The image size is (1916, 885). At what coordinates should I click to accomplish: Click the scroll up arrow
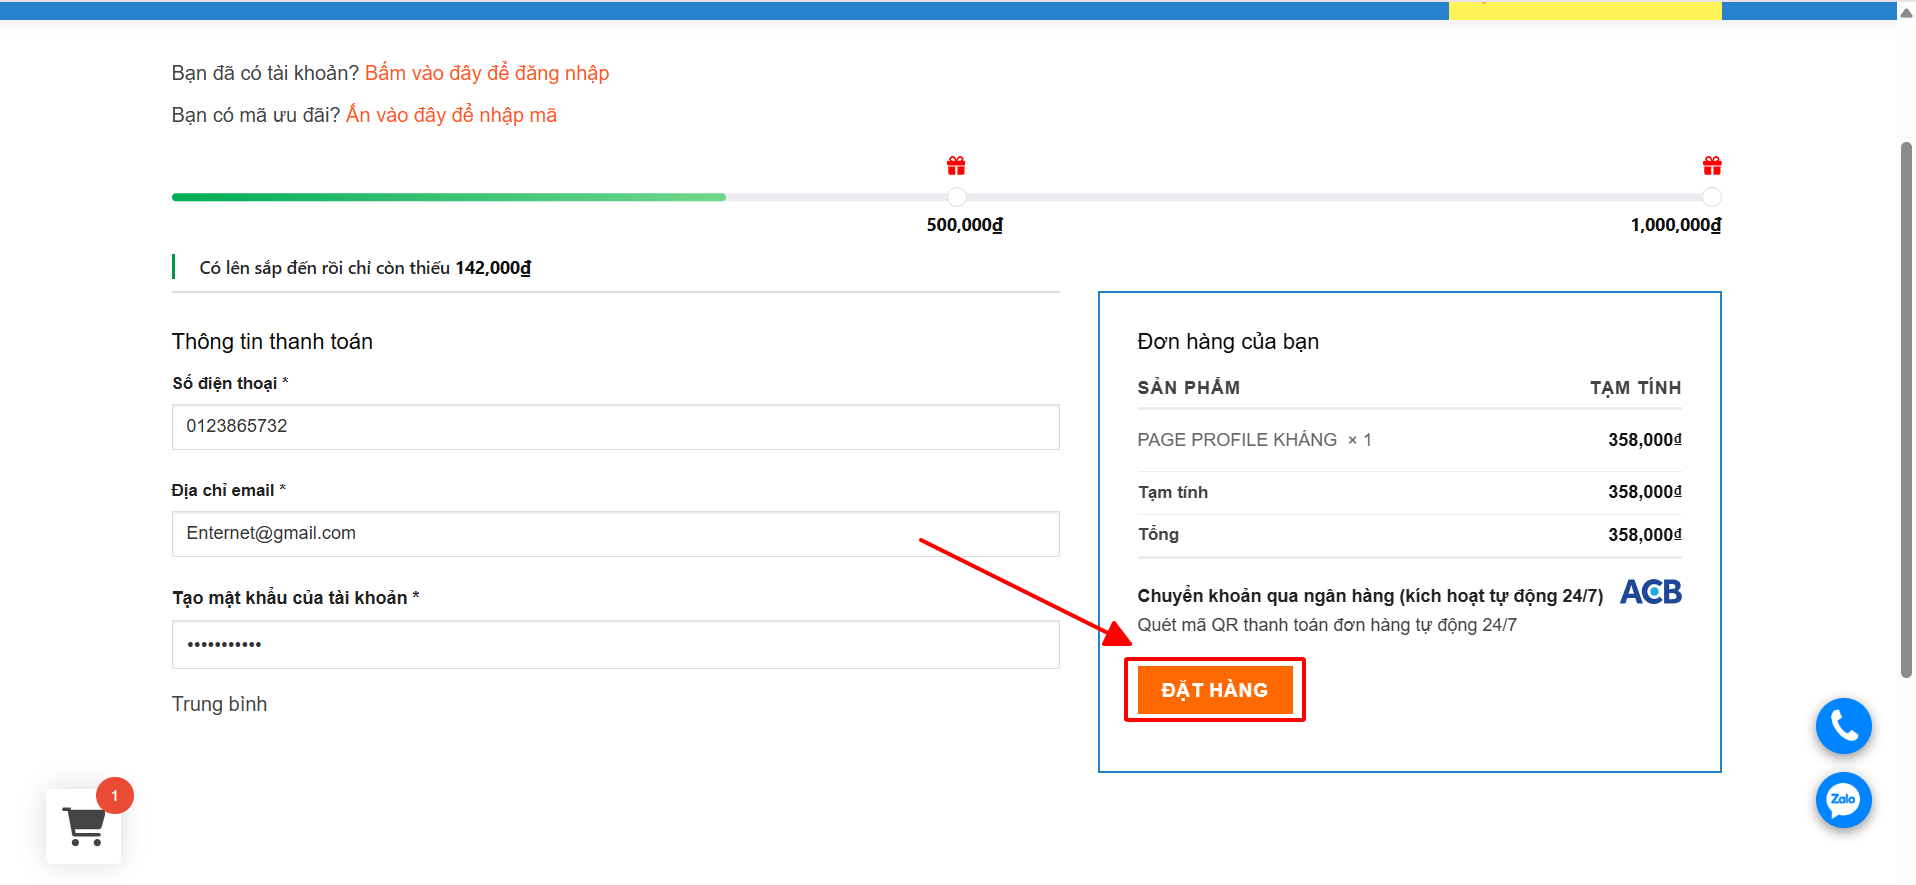[x=1906, y=12]
